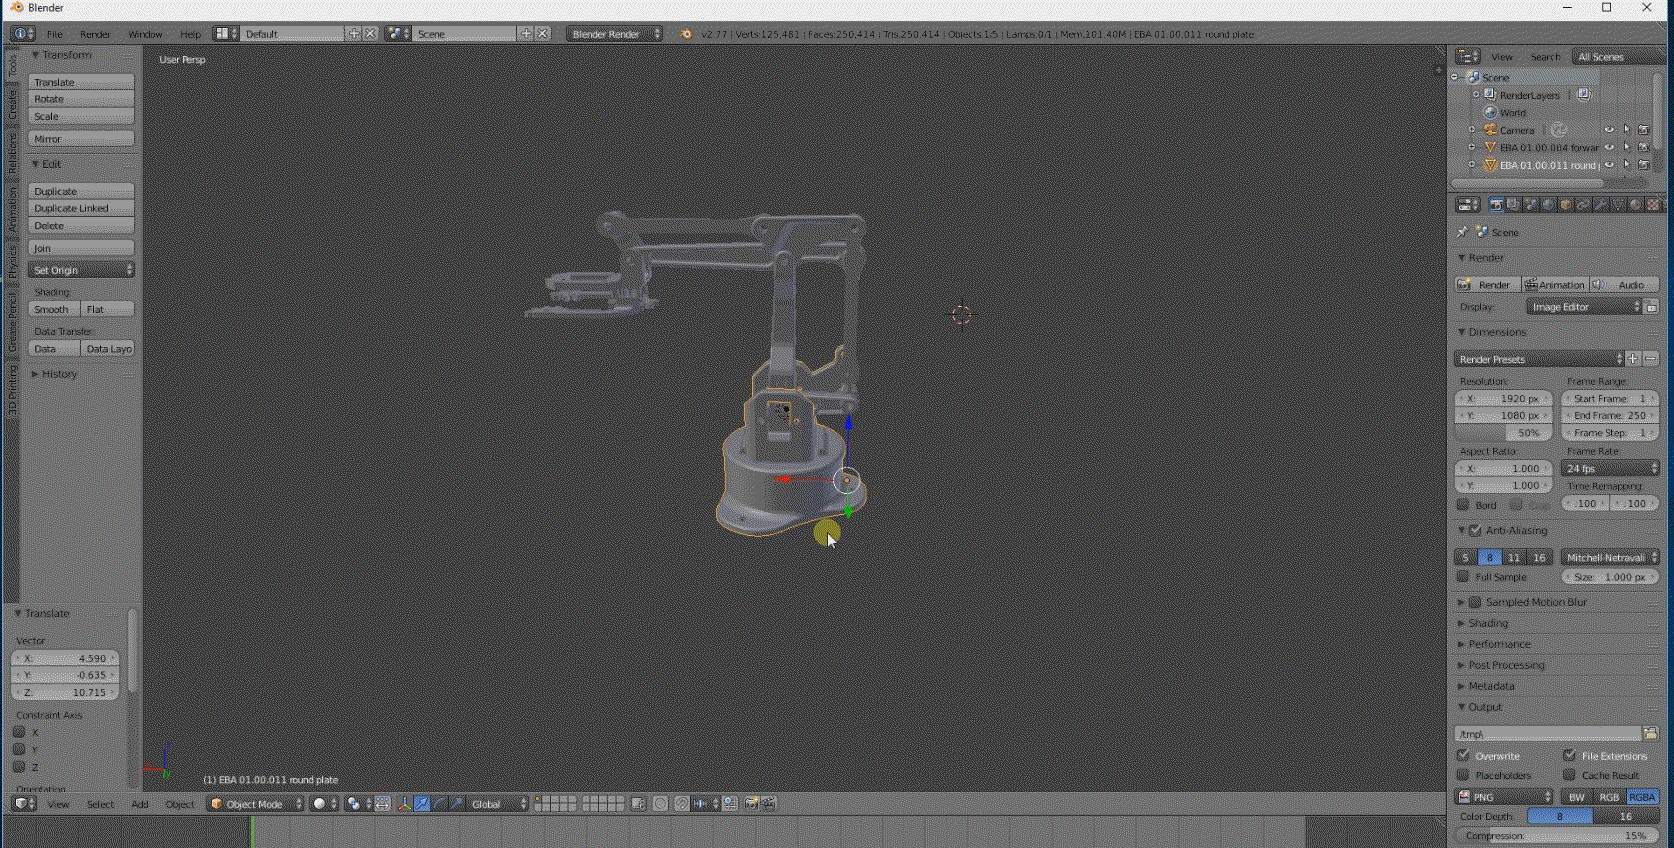Open the Modifiers wrench properties tab
The height and width of the screenshot is (848, 1674).
pos(1600,205)
